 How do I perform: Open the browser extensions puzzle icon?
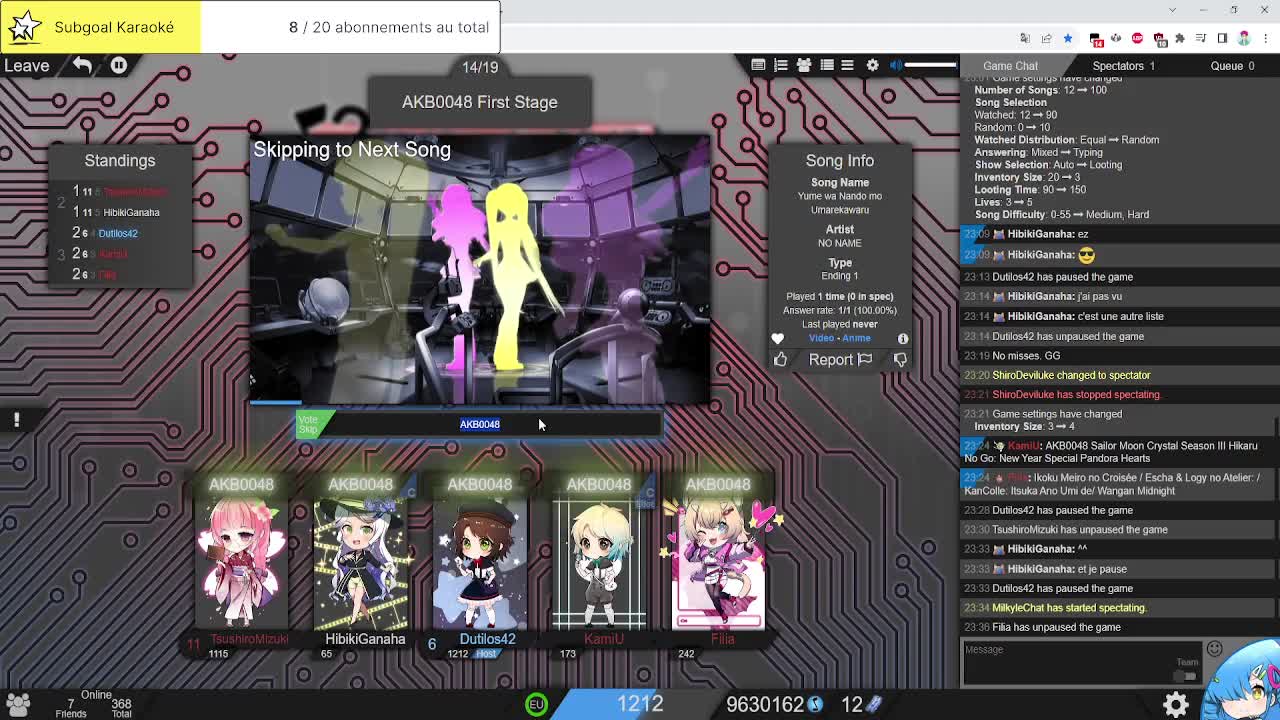coord(1179,39)
